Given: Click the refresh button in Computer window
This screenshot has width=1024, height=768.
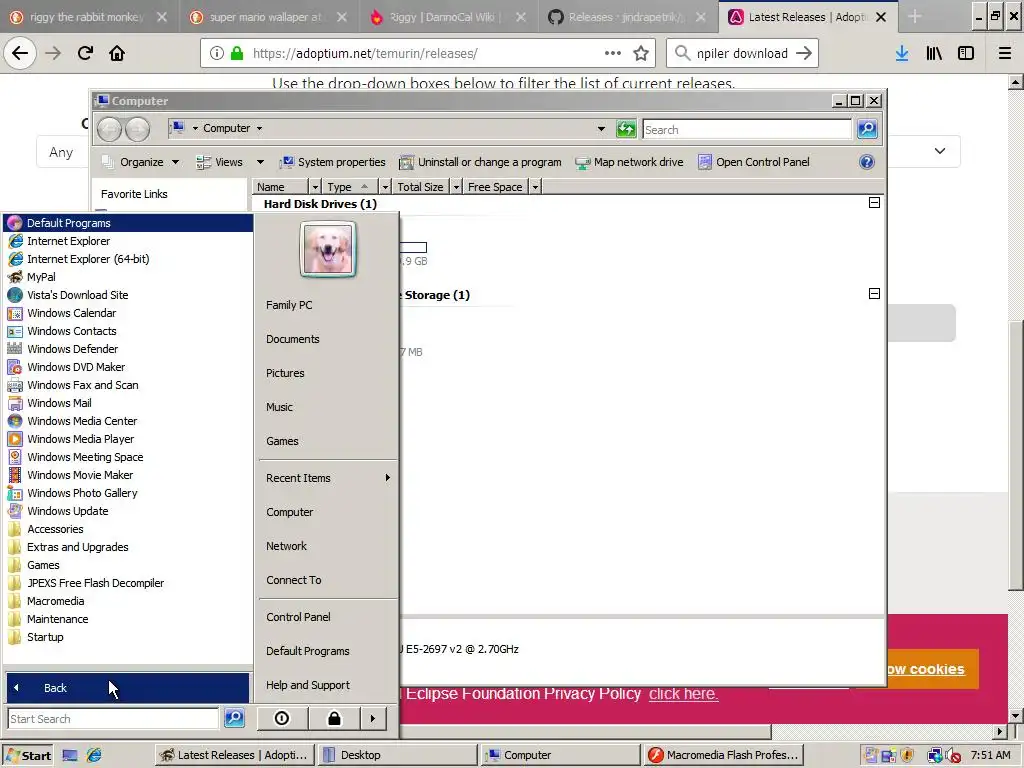Looking at the screenshot, I should (626, 129).
